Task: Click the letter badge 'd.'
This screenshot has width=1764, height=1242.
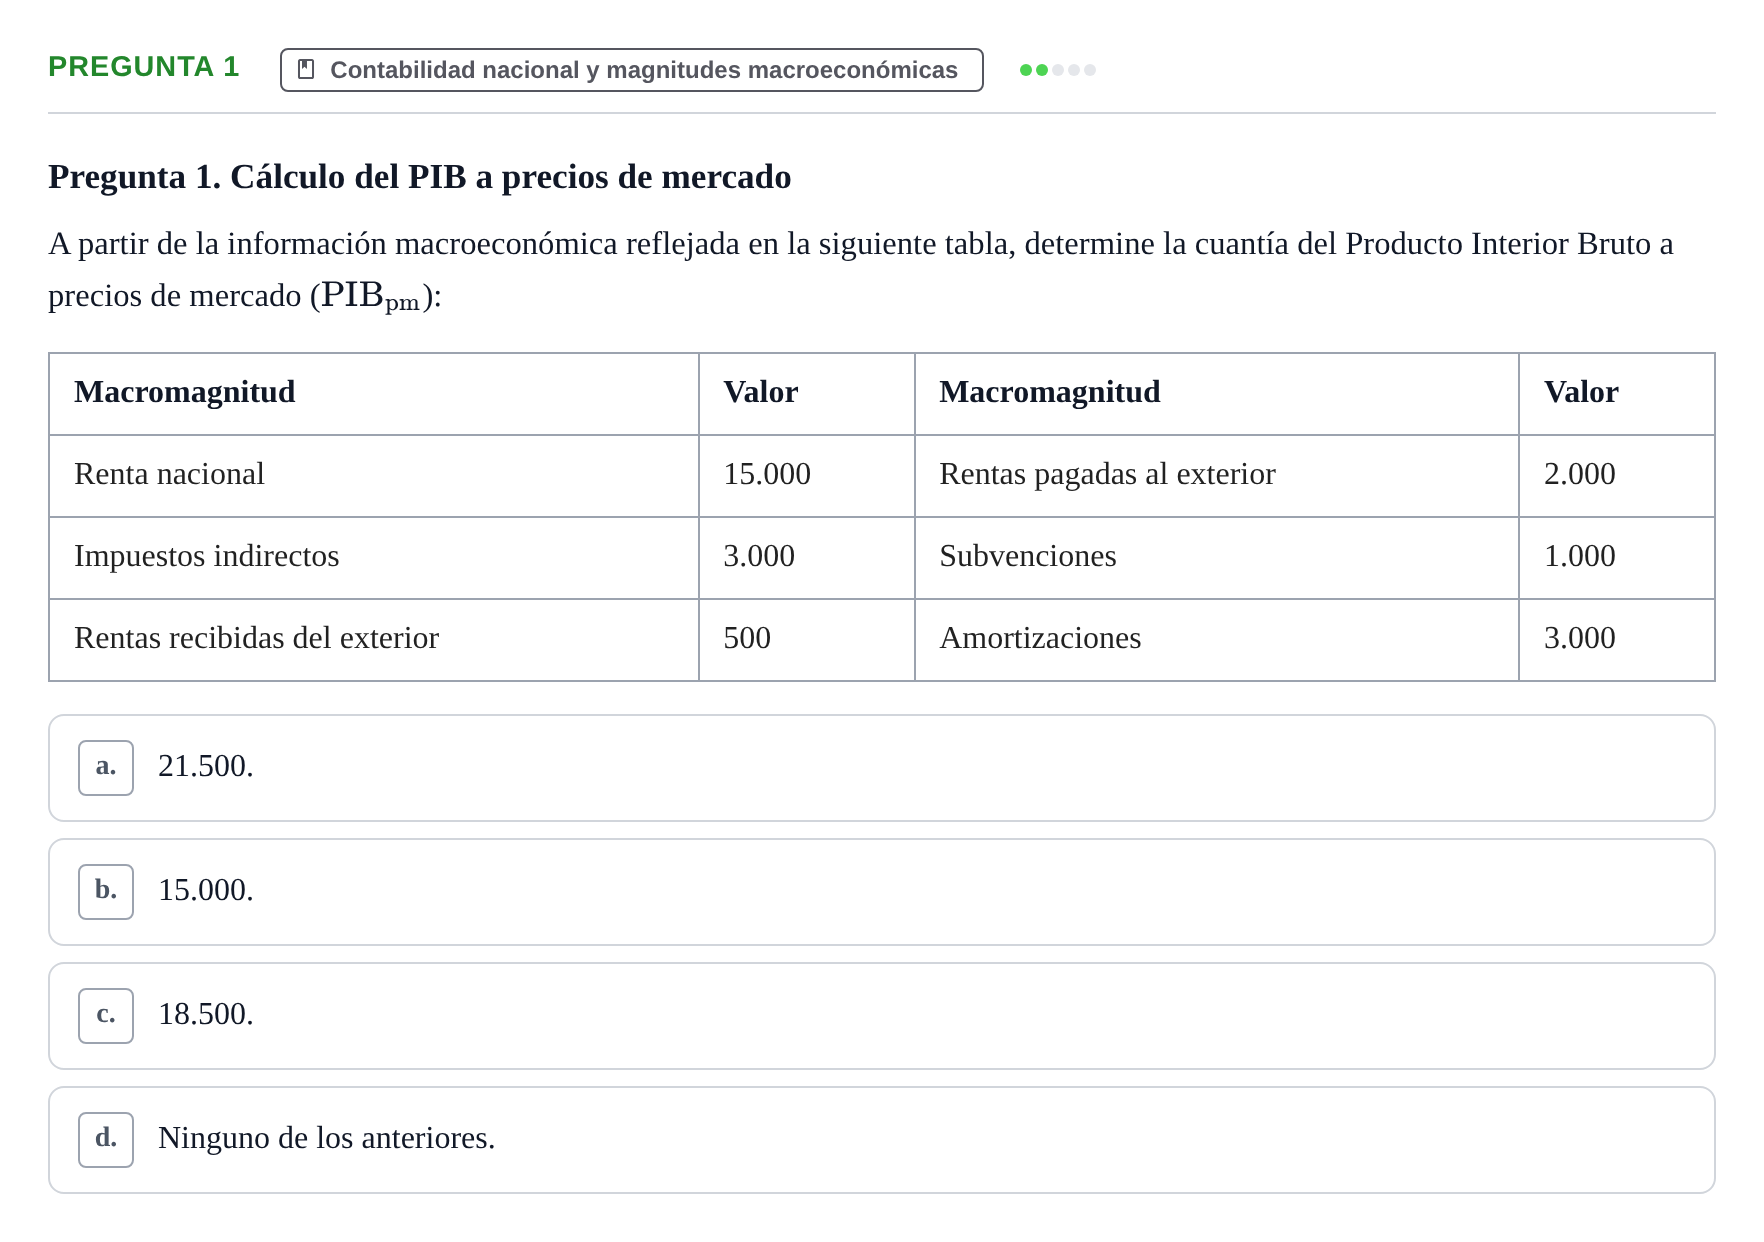Action: (106, 1140)
